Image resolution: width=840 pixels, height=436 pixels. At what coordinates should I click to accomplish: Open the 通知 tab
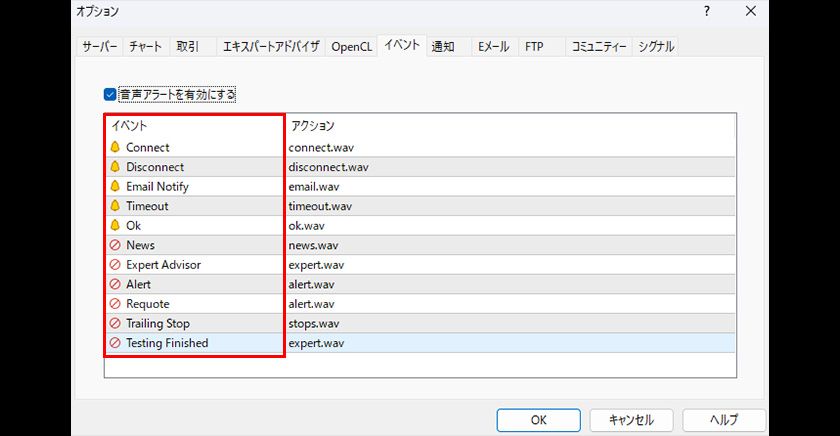tap(443, 46)
